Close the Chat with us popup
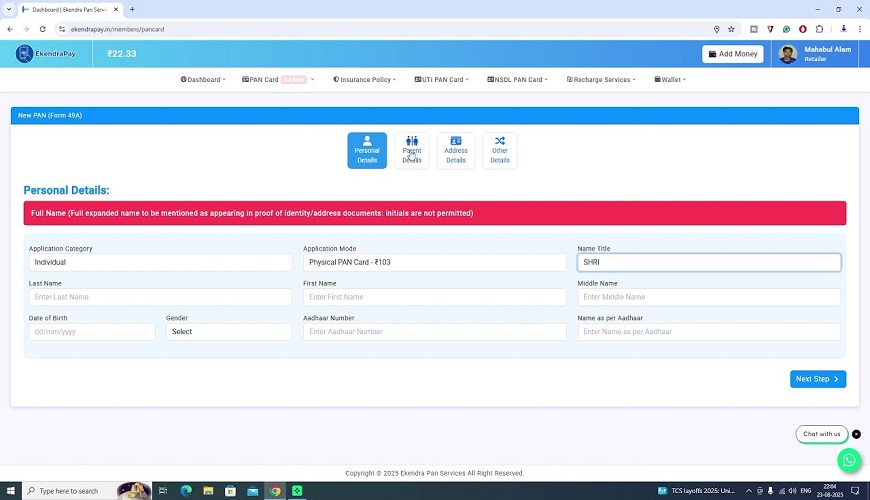The height and width of the screenshot is (500, 870). pos(856,434)
